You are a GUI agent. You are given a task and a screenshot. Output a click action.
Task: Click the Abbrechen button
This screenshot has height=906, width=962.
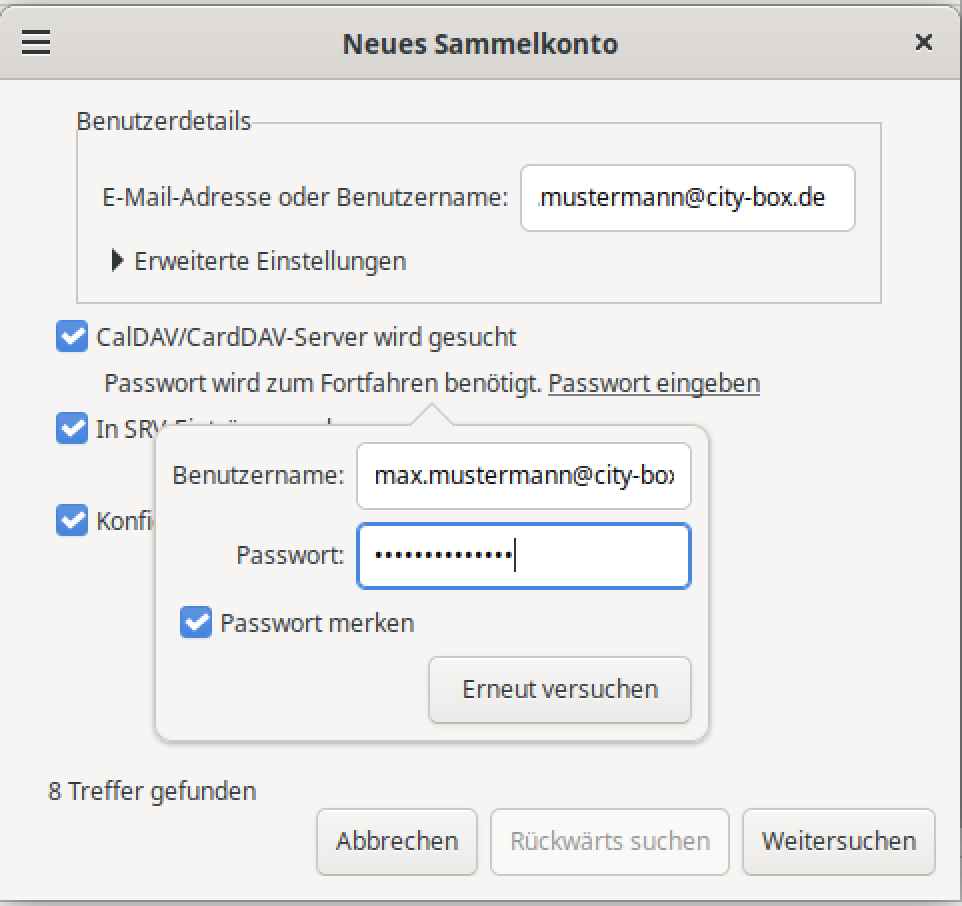pos(397,841)
